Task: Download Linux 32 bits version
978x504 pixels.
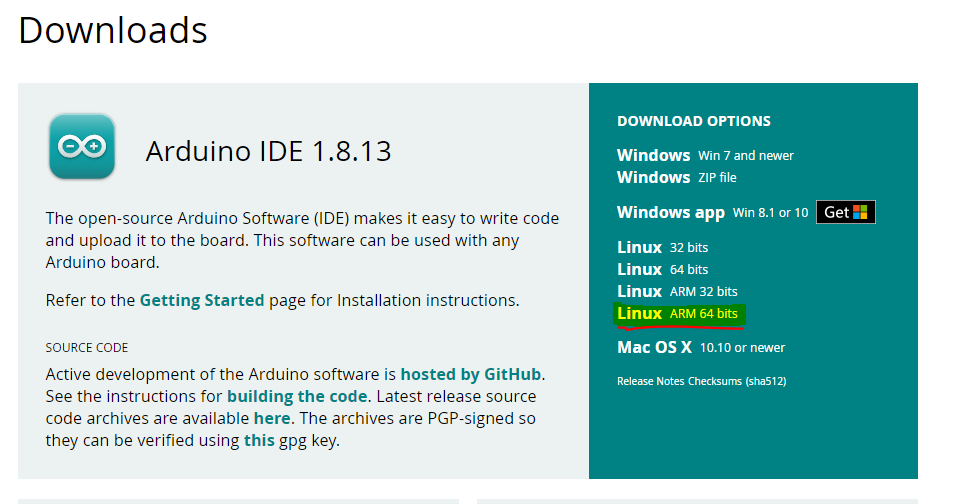Action: pos(662,248)
